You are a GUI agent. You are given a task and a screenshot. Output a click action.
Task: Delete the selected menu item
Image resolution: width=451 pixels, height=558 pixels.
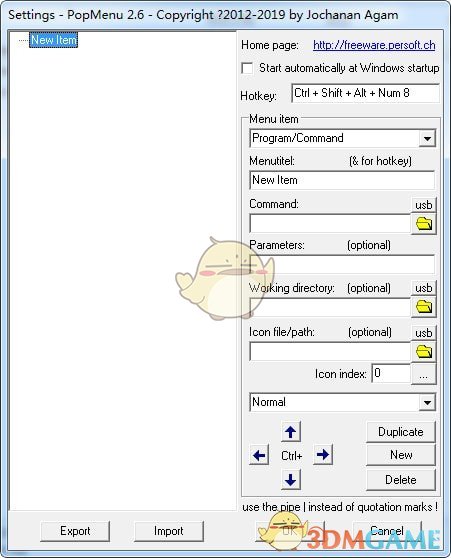(x=401, y=480)
